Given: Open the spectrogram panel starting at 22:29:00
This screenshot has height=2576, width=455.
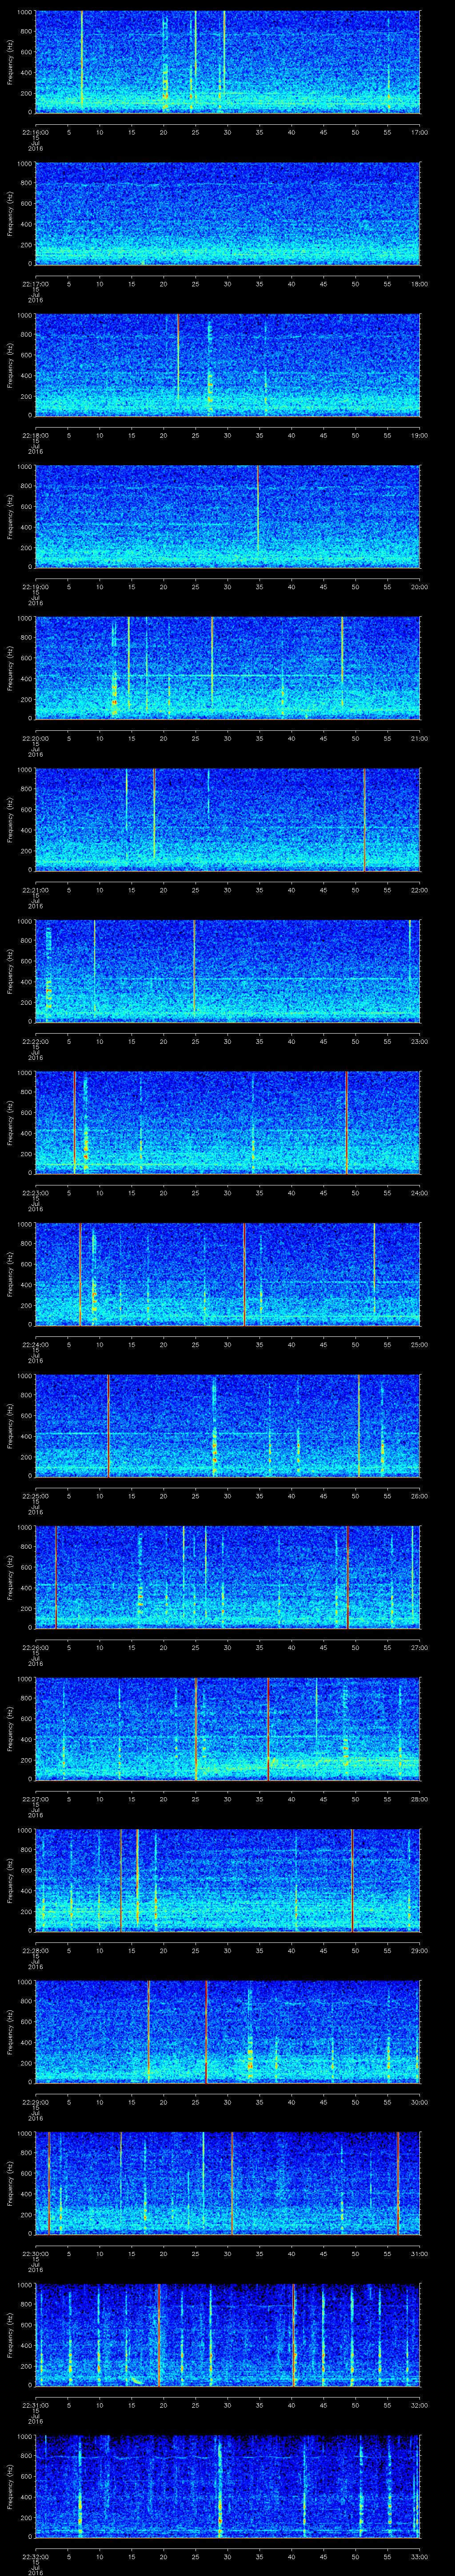Looking at the screenshot, I should (x=228, y=2032).
